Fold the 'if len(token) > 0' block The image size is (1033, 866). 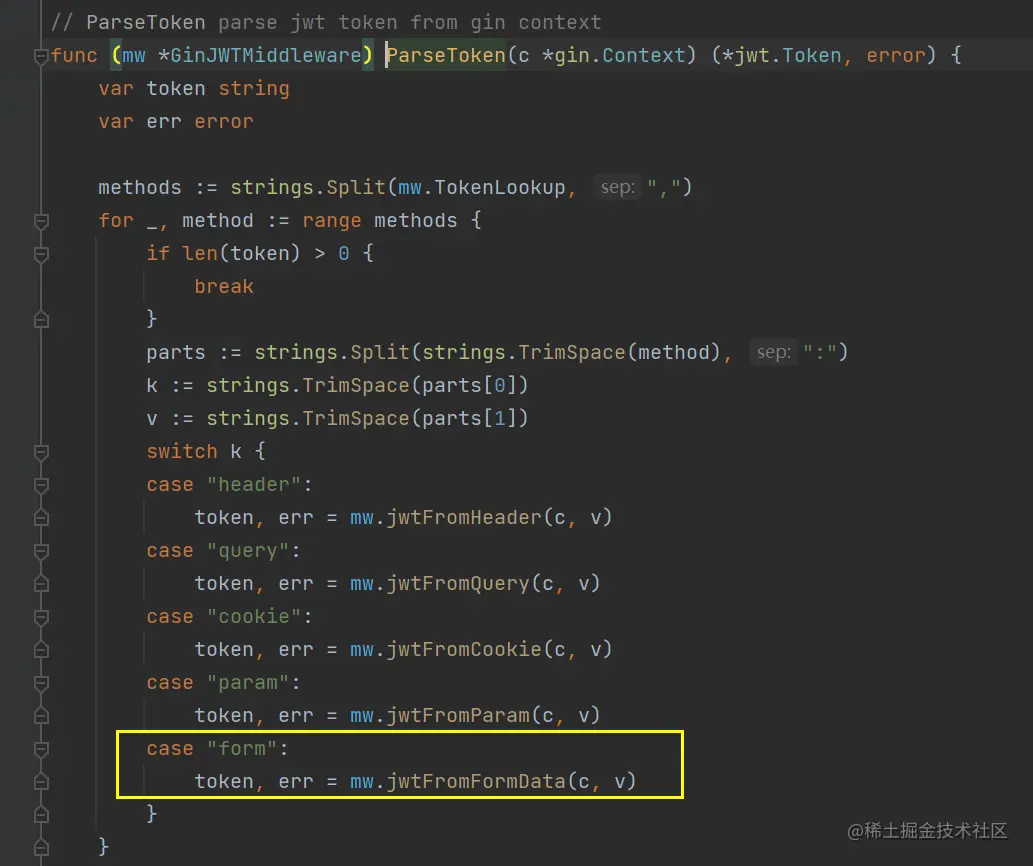41,254
